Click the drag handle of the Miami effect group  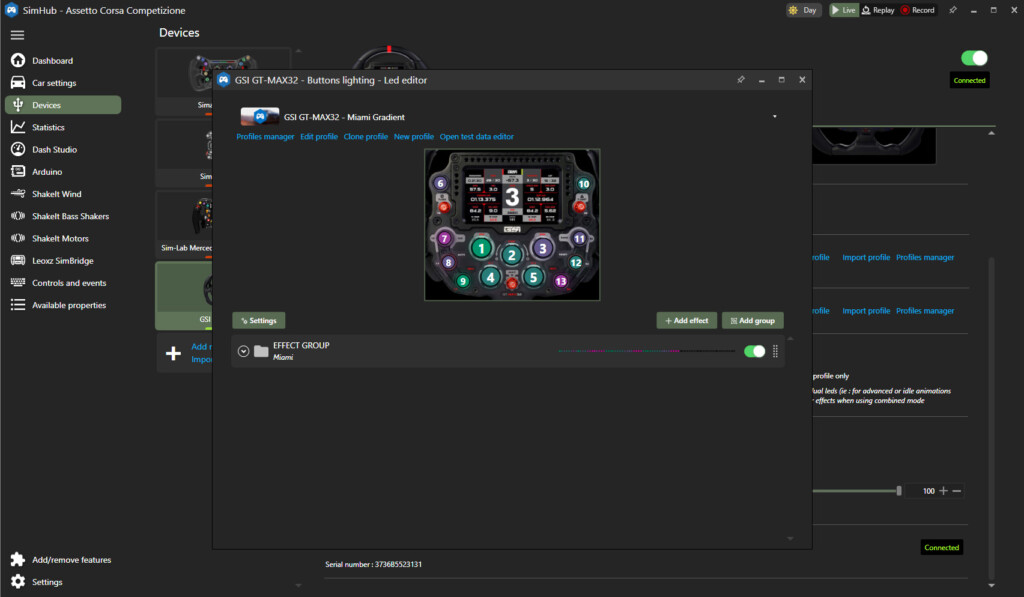point(775,351)
